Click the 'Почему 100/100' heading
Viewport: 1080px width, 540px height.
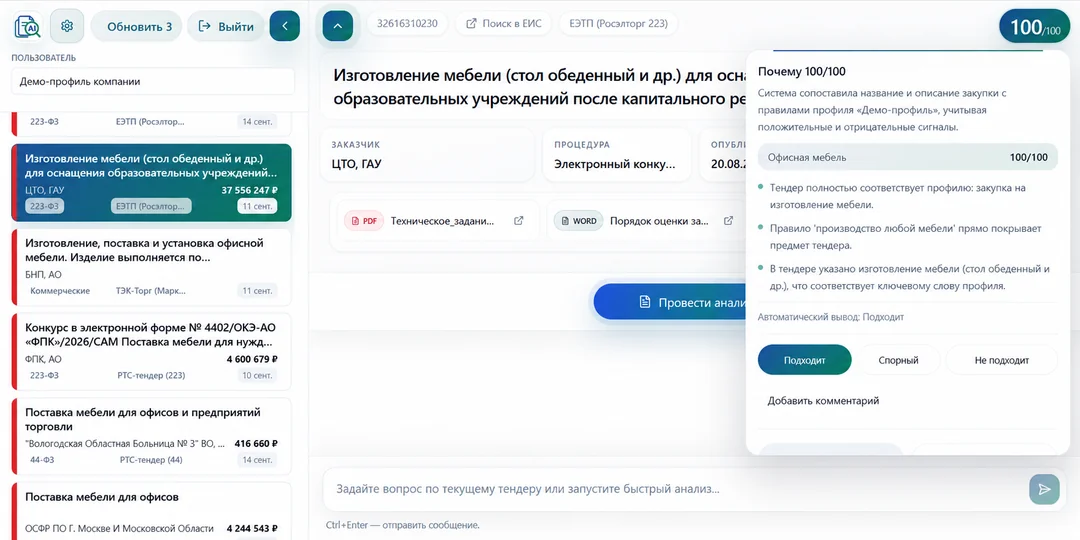point(802,72)
